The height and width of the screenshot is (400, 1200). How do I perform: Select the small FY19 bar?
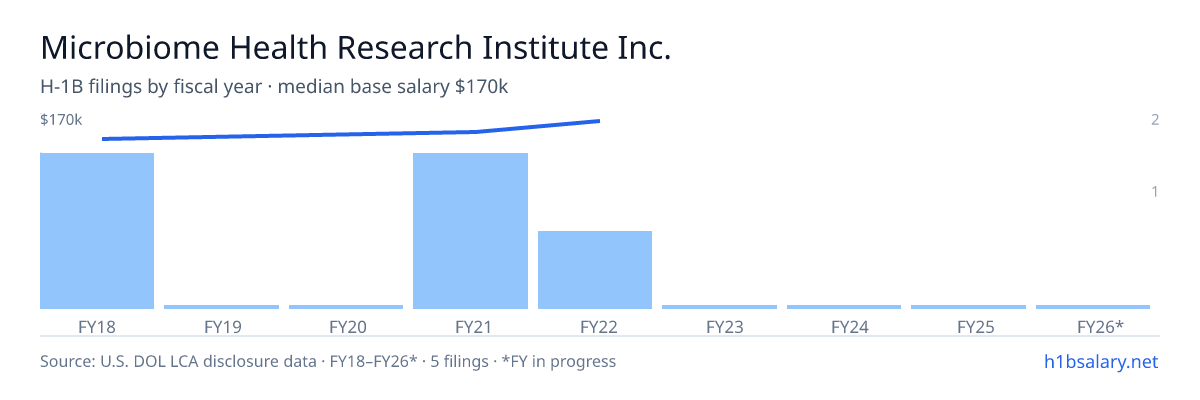221,307
